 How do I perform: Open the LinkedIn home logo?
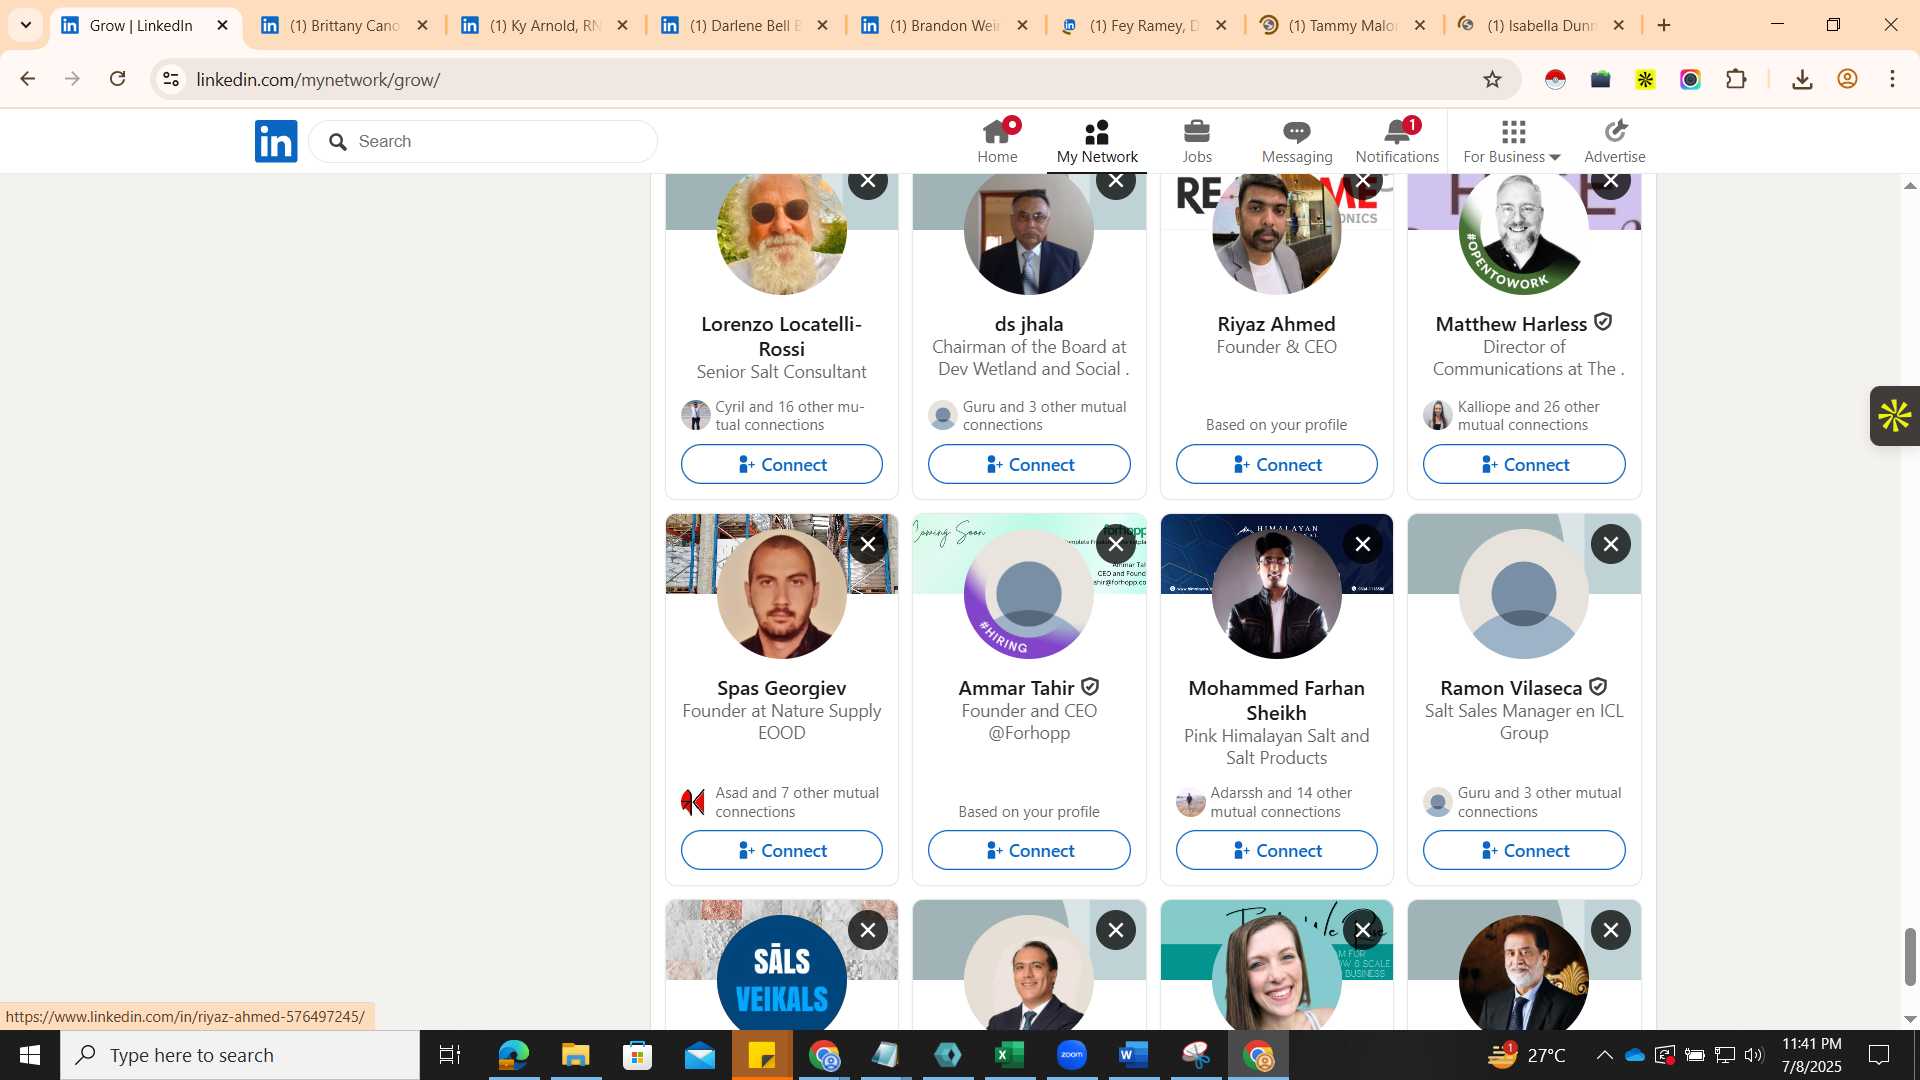coord(276,141)
